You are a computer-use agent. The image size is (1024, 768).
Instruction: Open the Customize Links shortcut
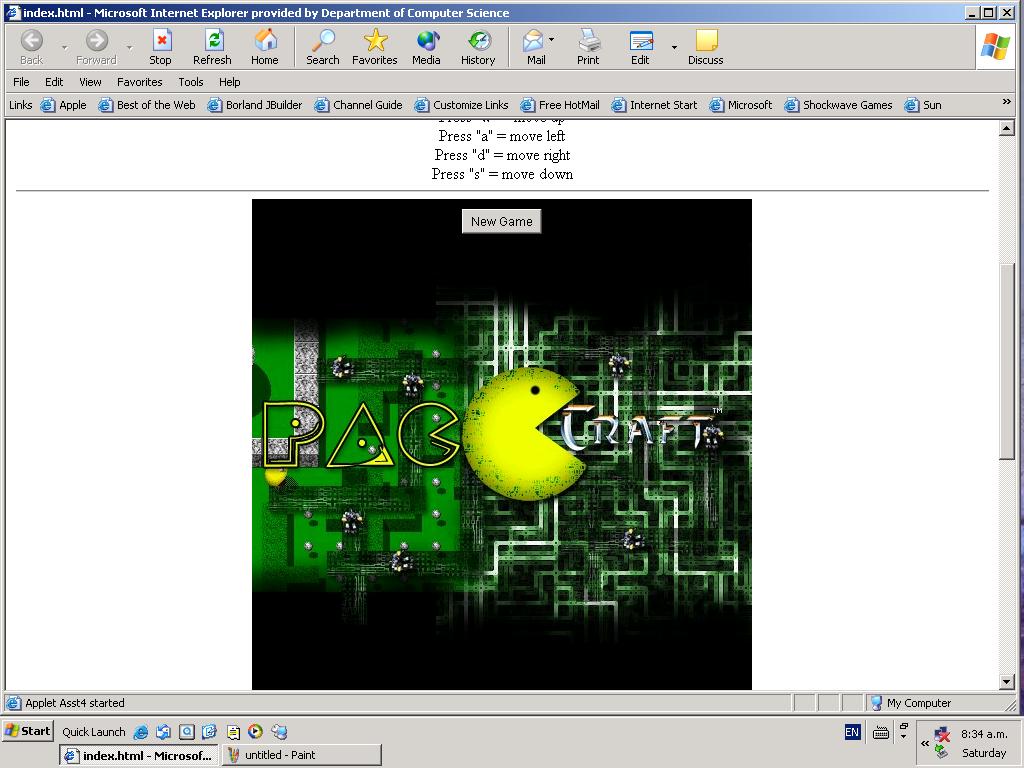462,104
